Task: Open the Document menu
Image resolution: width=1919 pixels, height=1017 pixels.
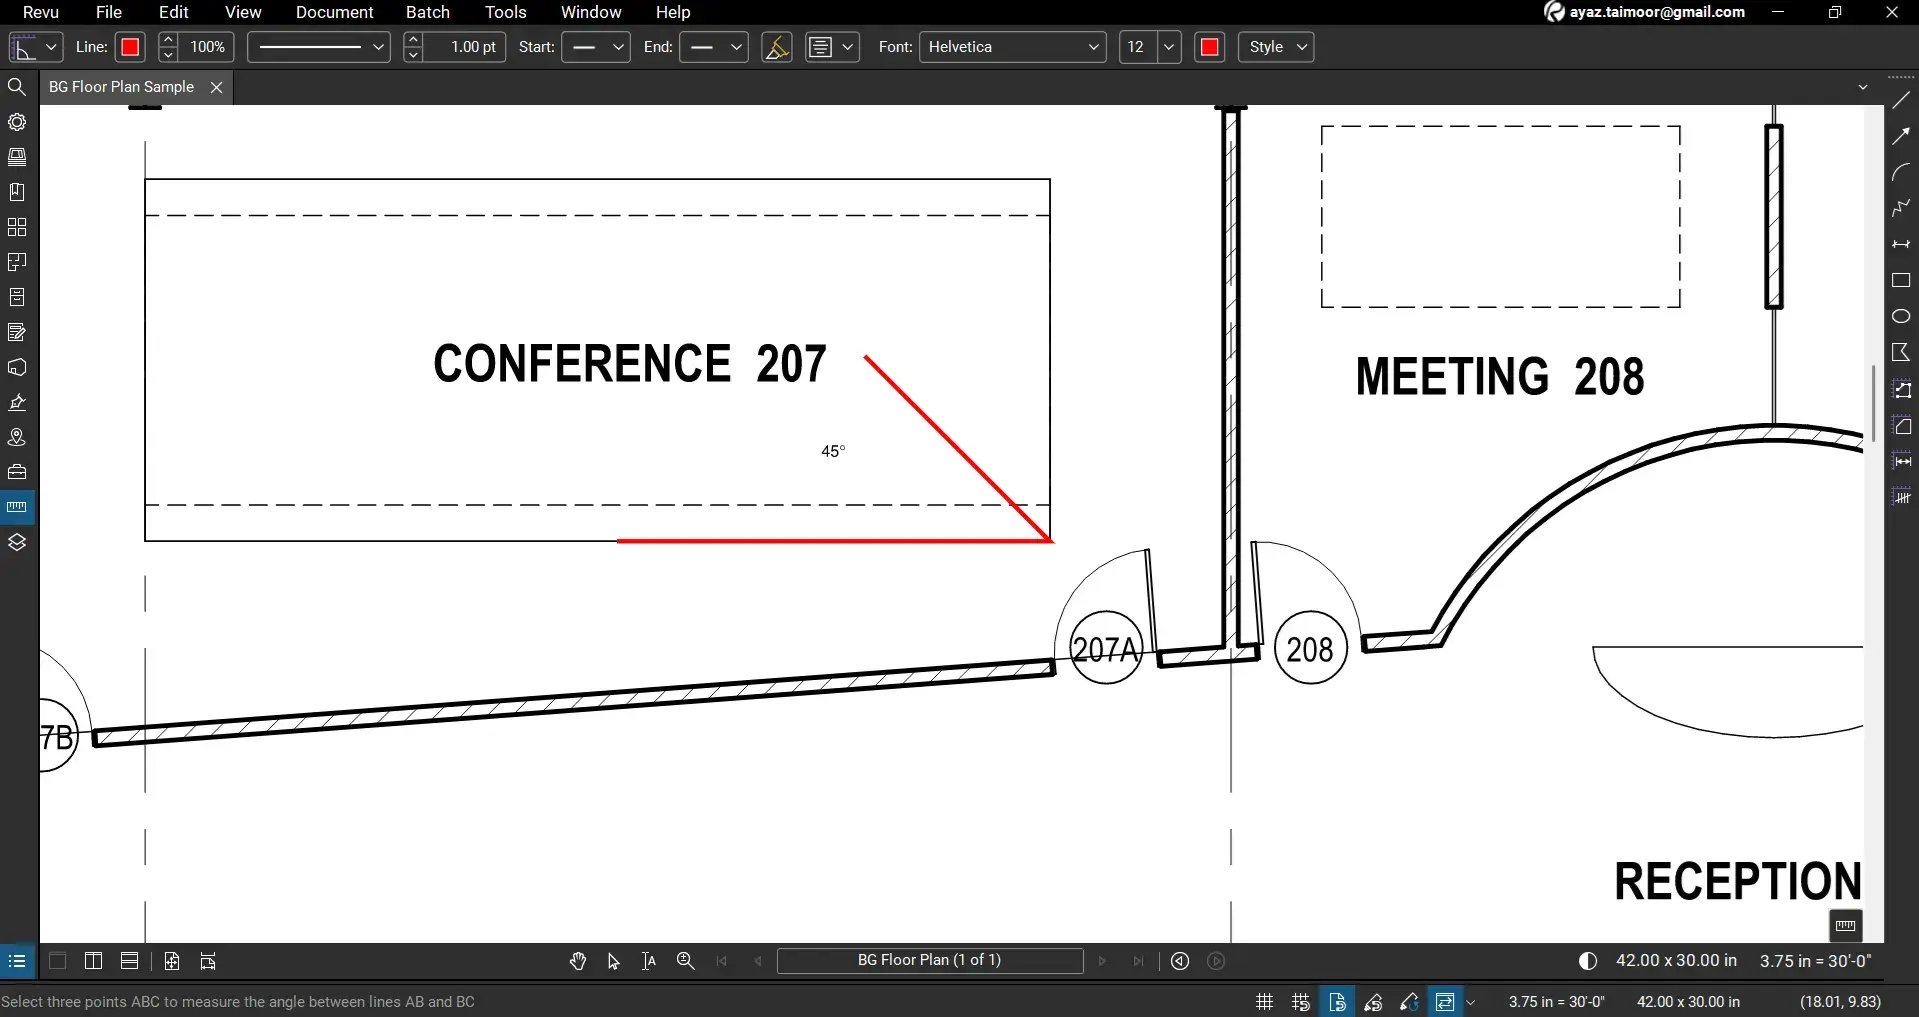Action: [335, 12]
